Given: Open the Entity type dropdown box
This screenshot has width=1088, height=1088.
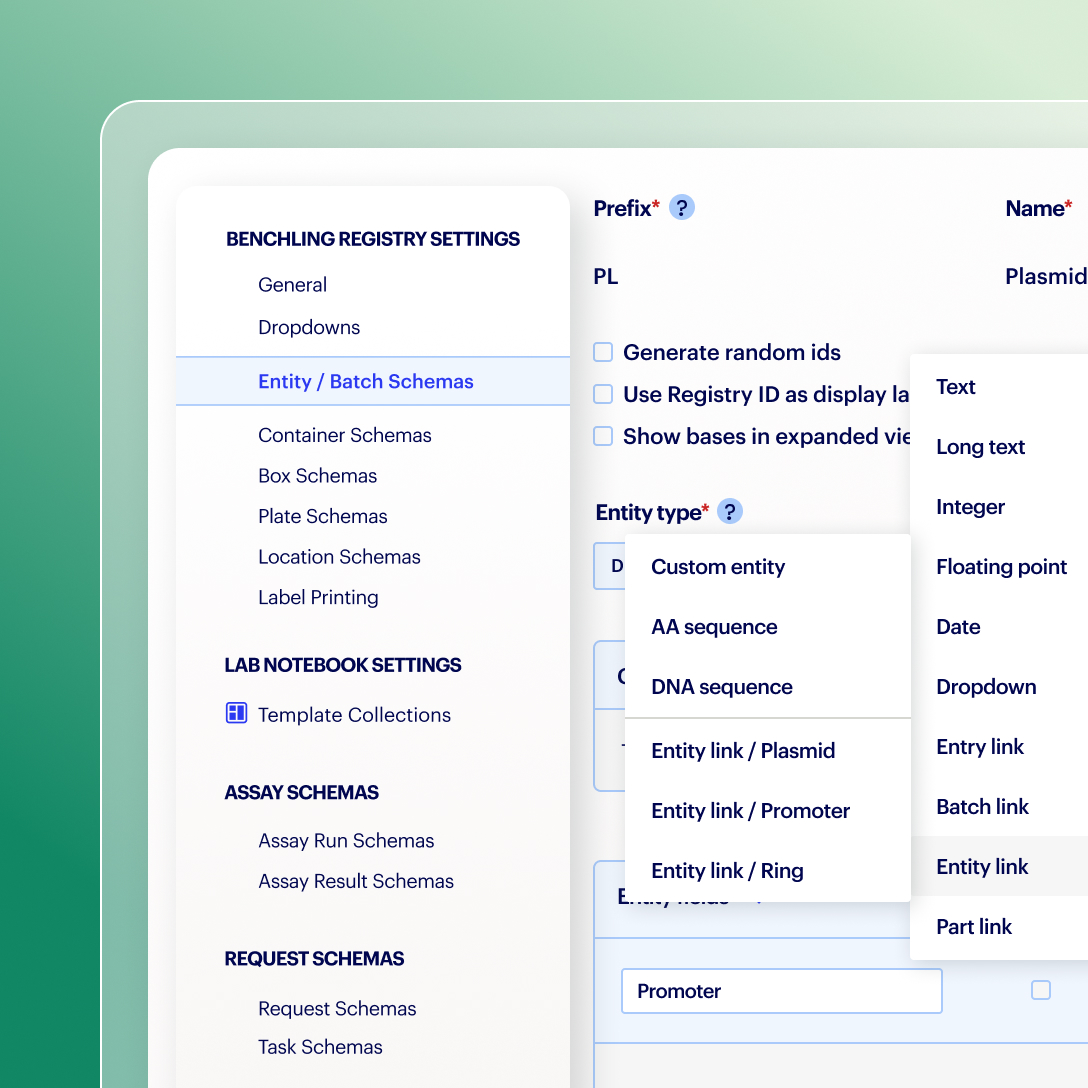Looking at the screenshot, I should coord(610,566).
